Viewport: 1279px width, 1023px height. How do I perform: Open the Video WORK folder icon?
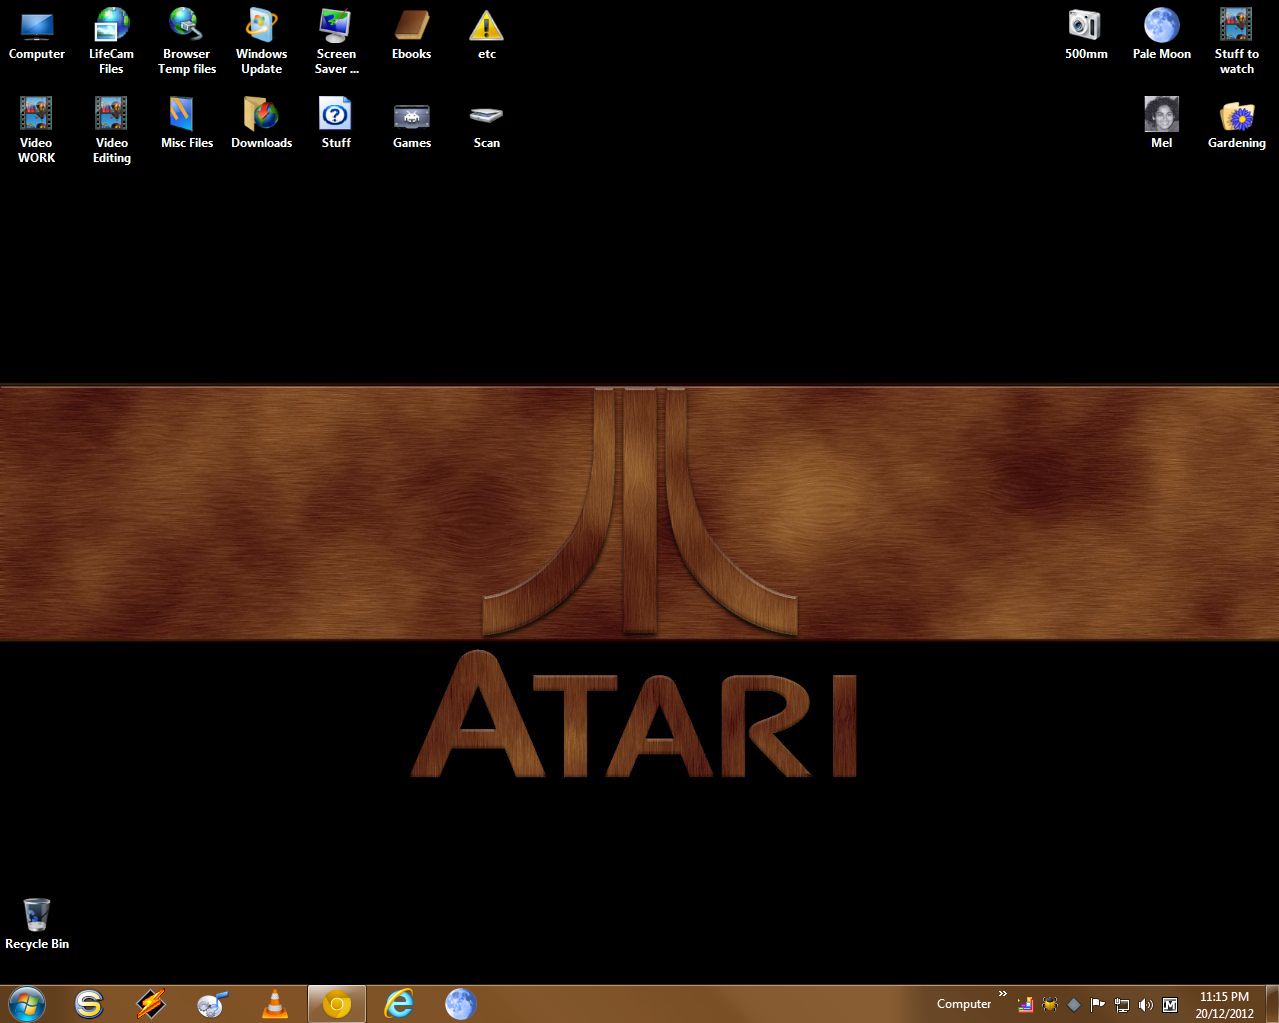click(37, 130)
